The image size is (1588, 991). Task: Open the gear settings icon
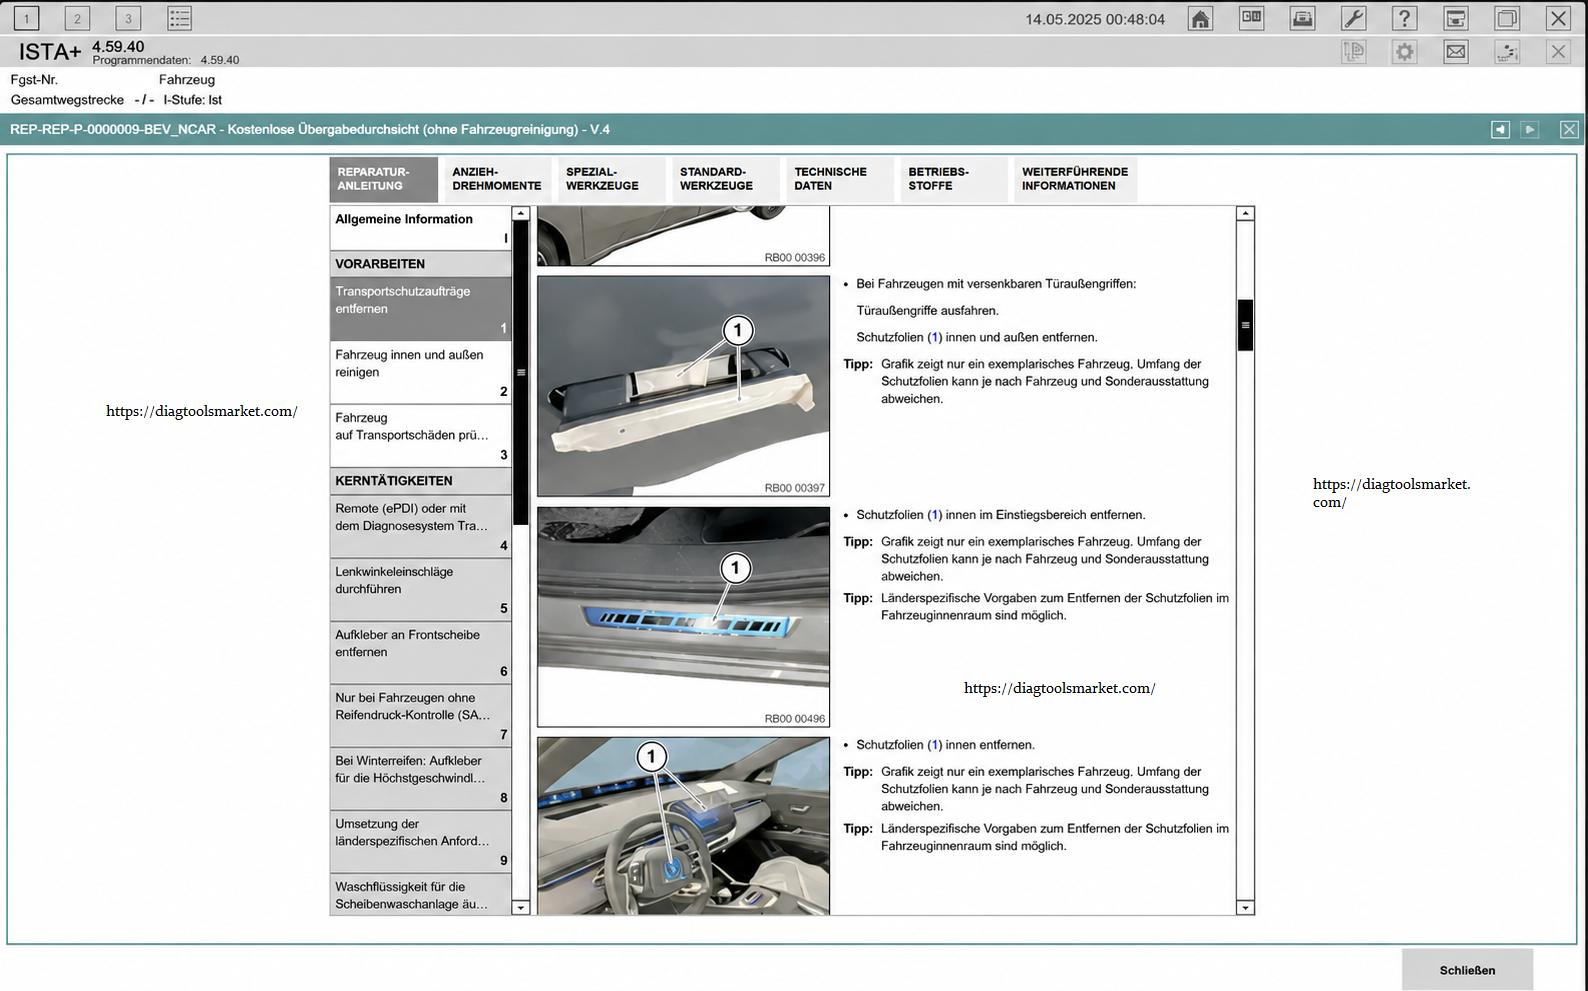[1404, 52]
